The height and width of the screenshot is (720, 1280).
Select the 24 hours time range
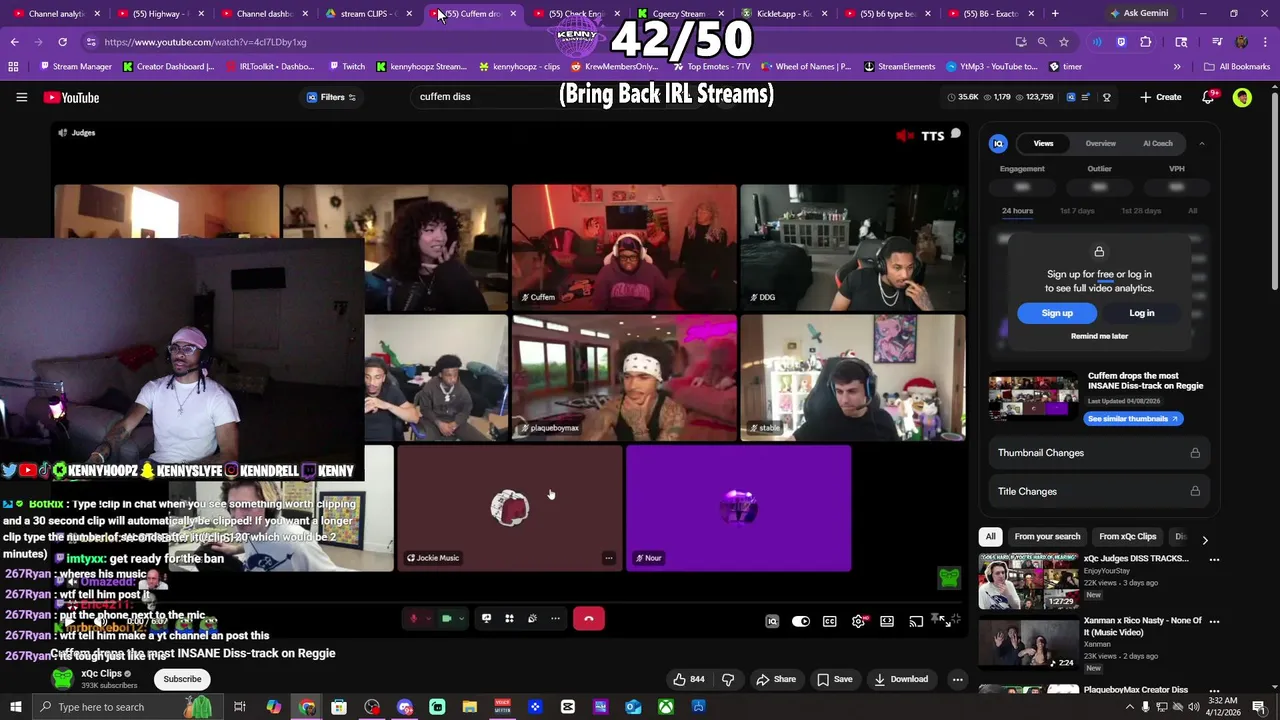click(1017, 211)
